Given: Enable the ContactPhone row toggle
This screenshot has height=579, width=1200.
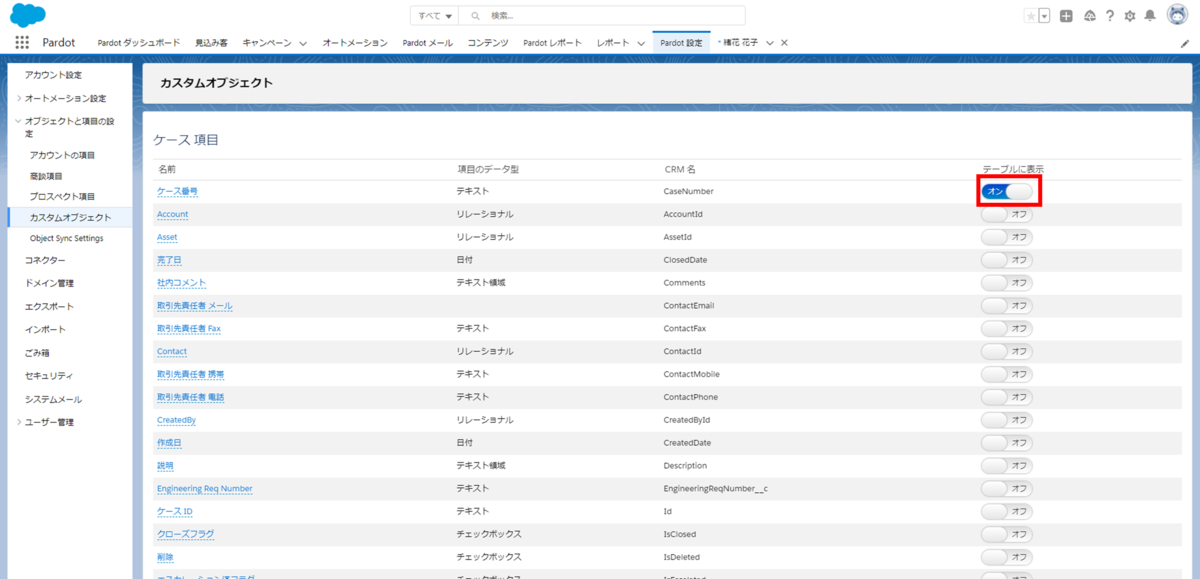Looking at the screenshot, I should pyautogui.click(x=1007, y=397).
